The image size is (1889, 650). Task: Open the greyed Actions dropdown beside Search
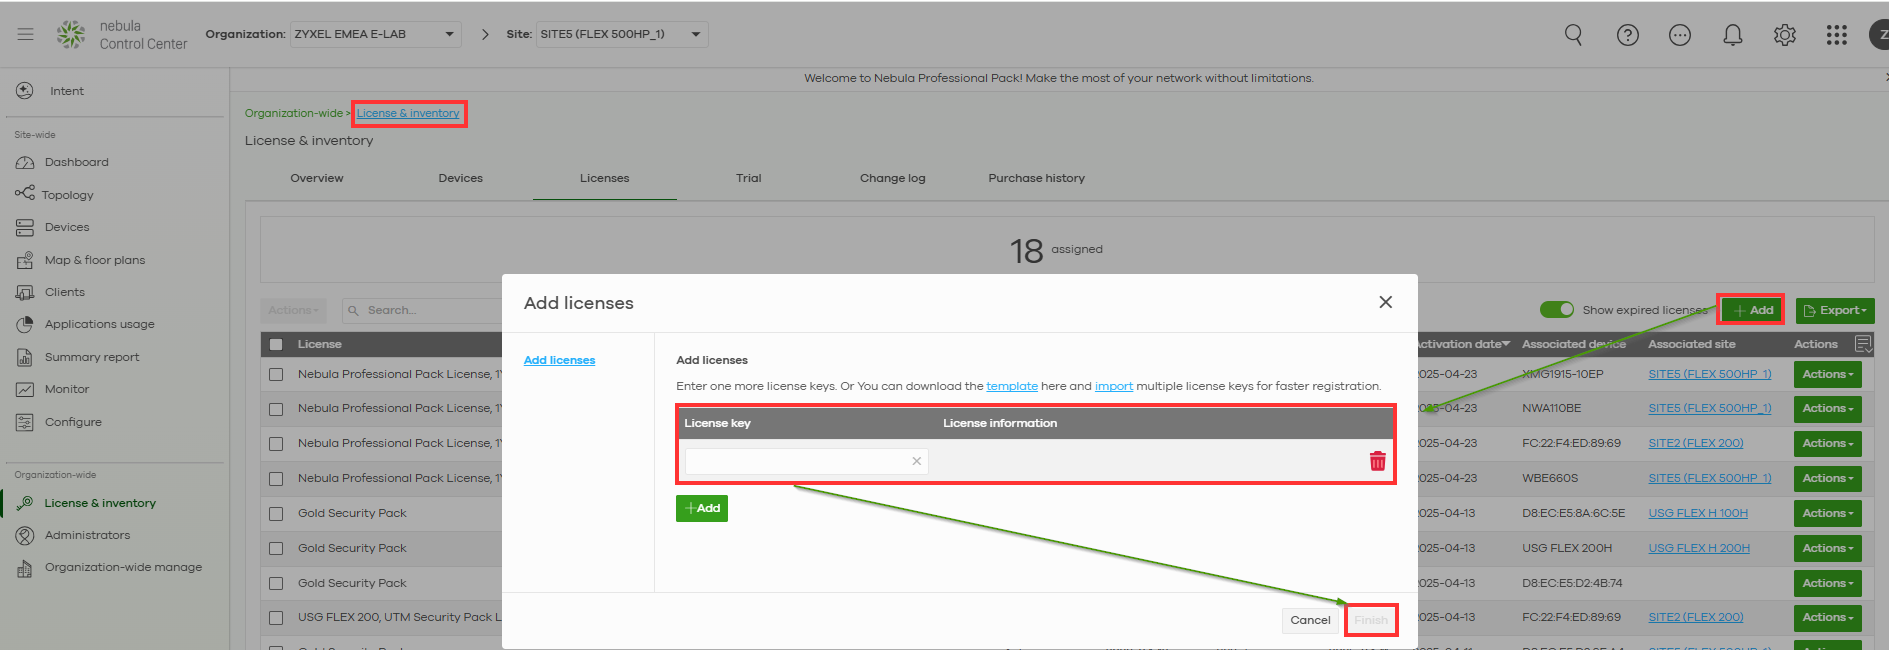(293, 311)
